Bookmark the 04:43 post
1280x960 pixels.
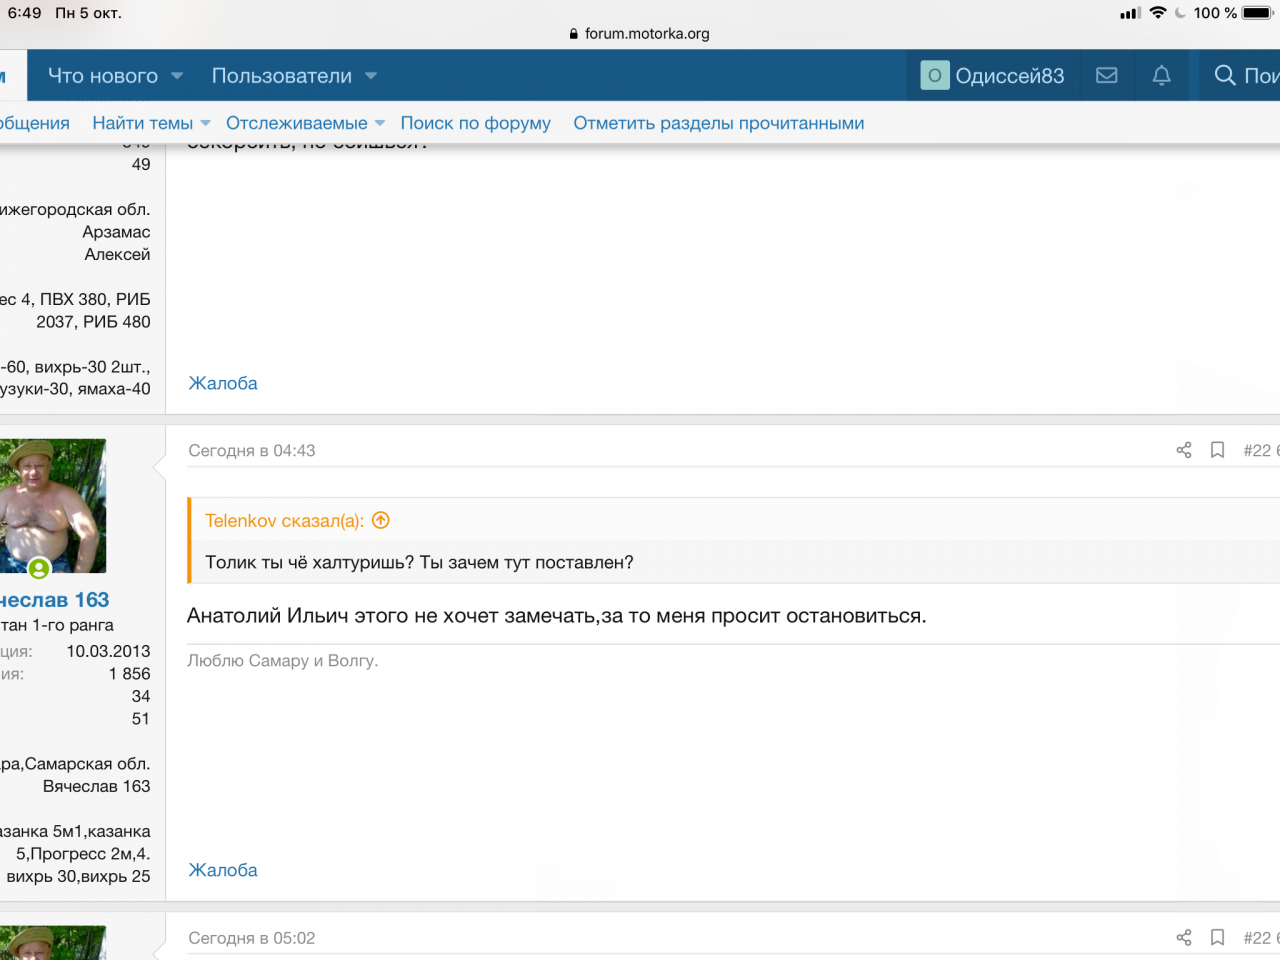coord(1217,450)
